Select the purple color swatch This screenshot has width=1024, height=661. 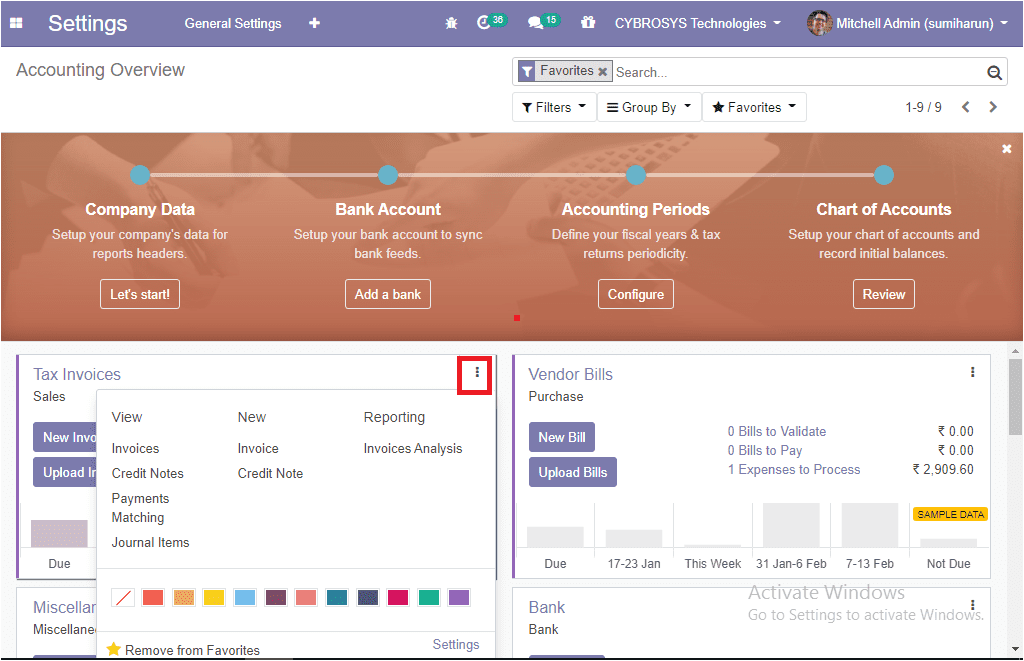coord(459,597)
